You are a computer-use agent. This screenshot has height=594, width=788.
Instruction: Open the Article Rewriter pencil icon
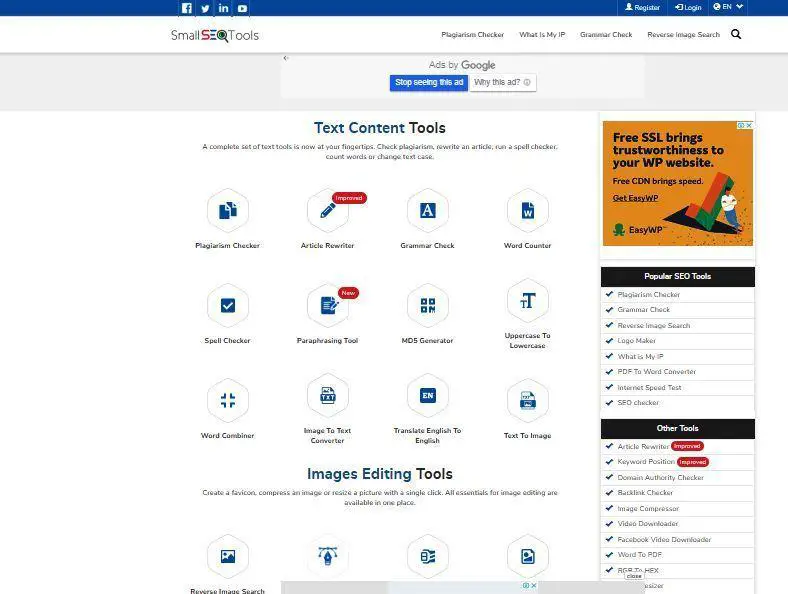pos(328,210)
